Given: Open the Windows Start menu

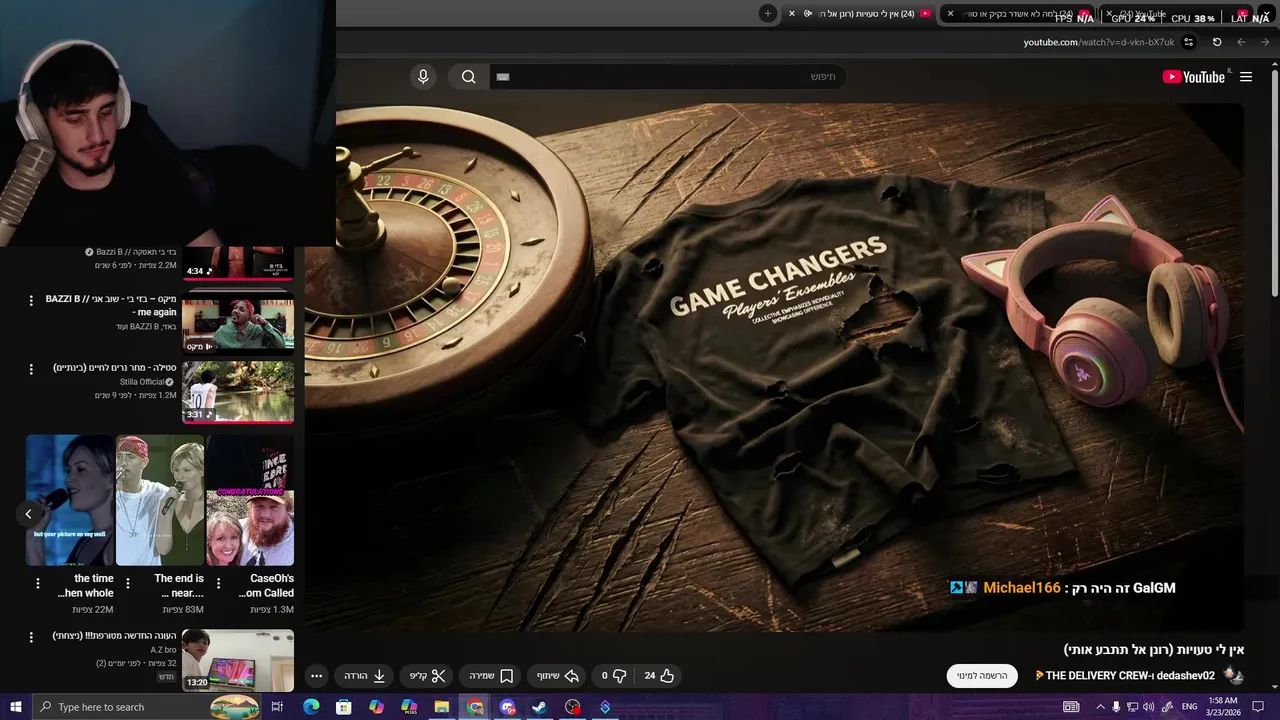Looking at the screenshot, I should point(15,707).
